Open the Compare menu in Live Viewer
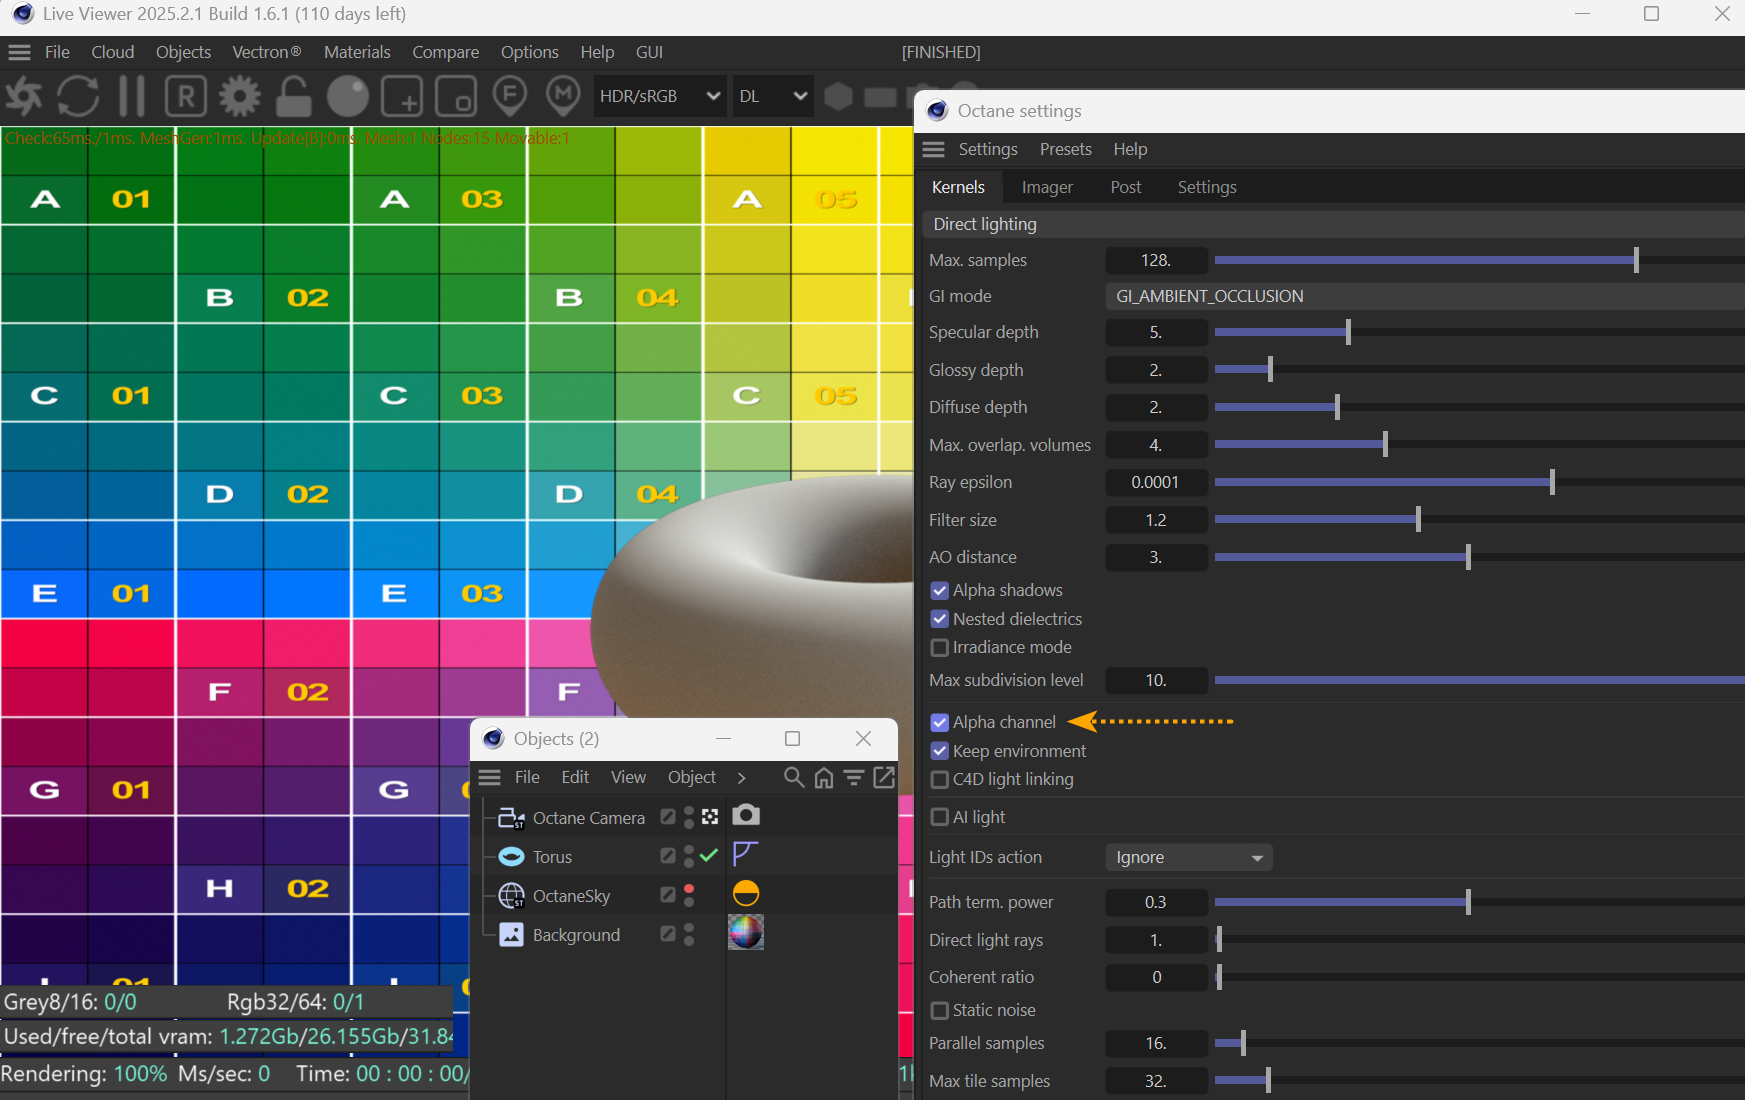The height and width of the screenshot is (1100, 1745). pyautogui.click(x=446, y=52)
